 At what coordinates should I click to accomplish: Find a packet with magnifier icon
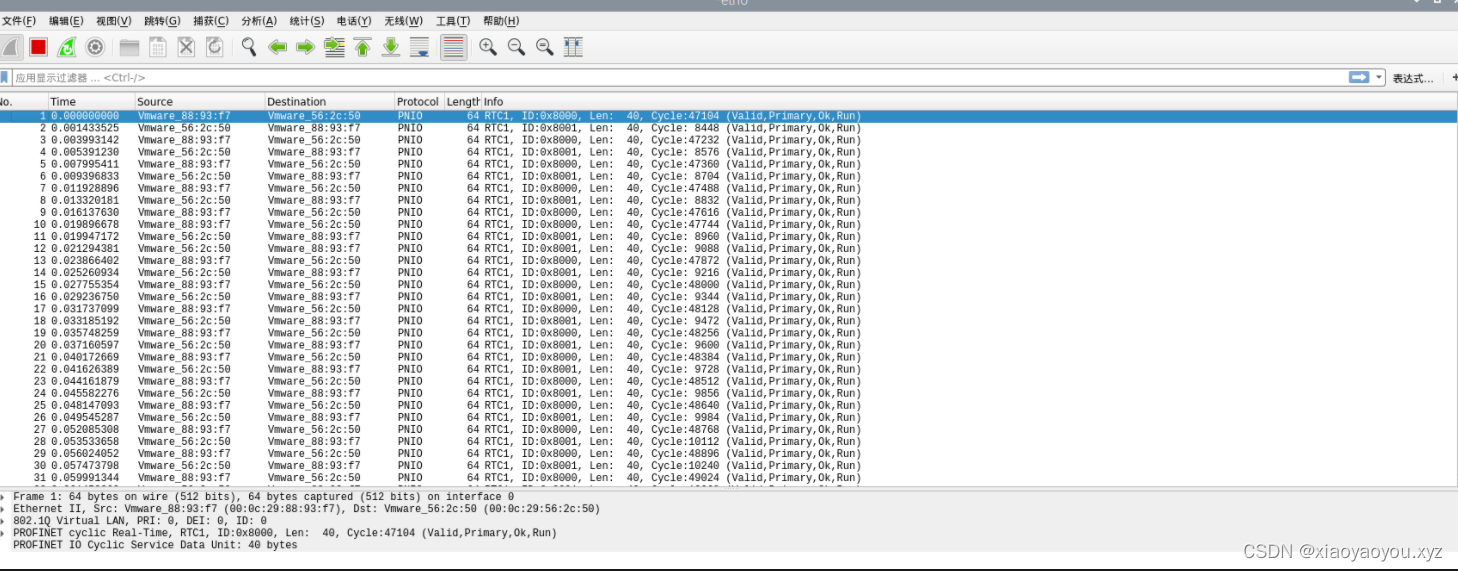[249, 47]
